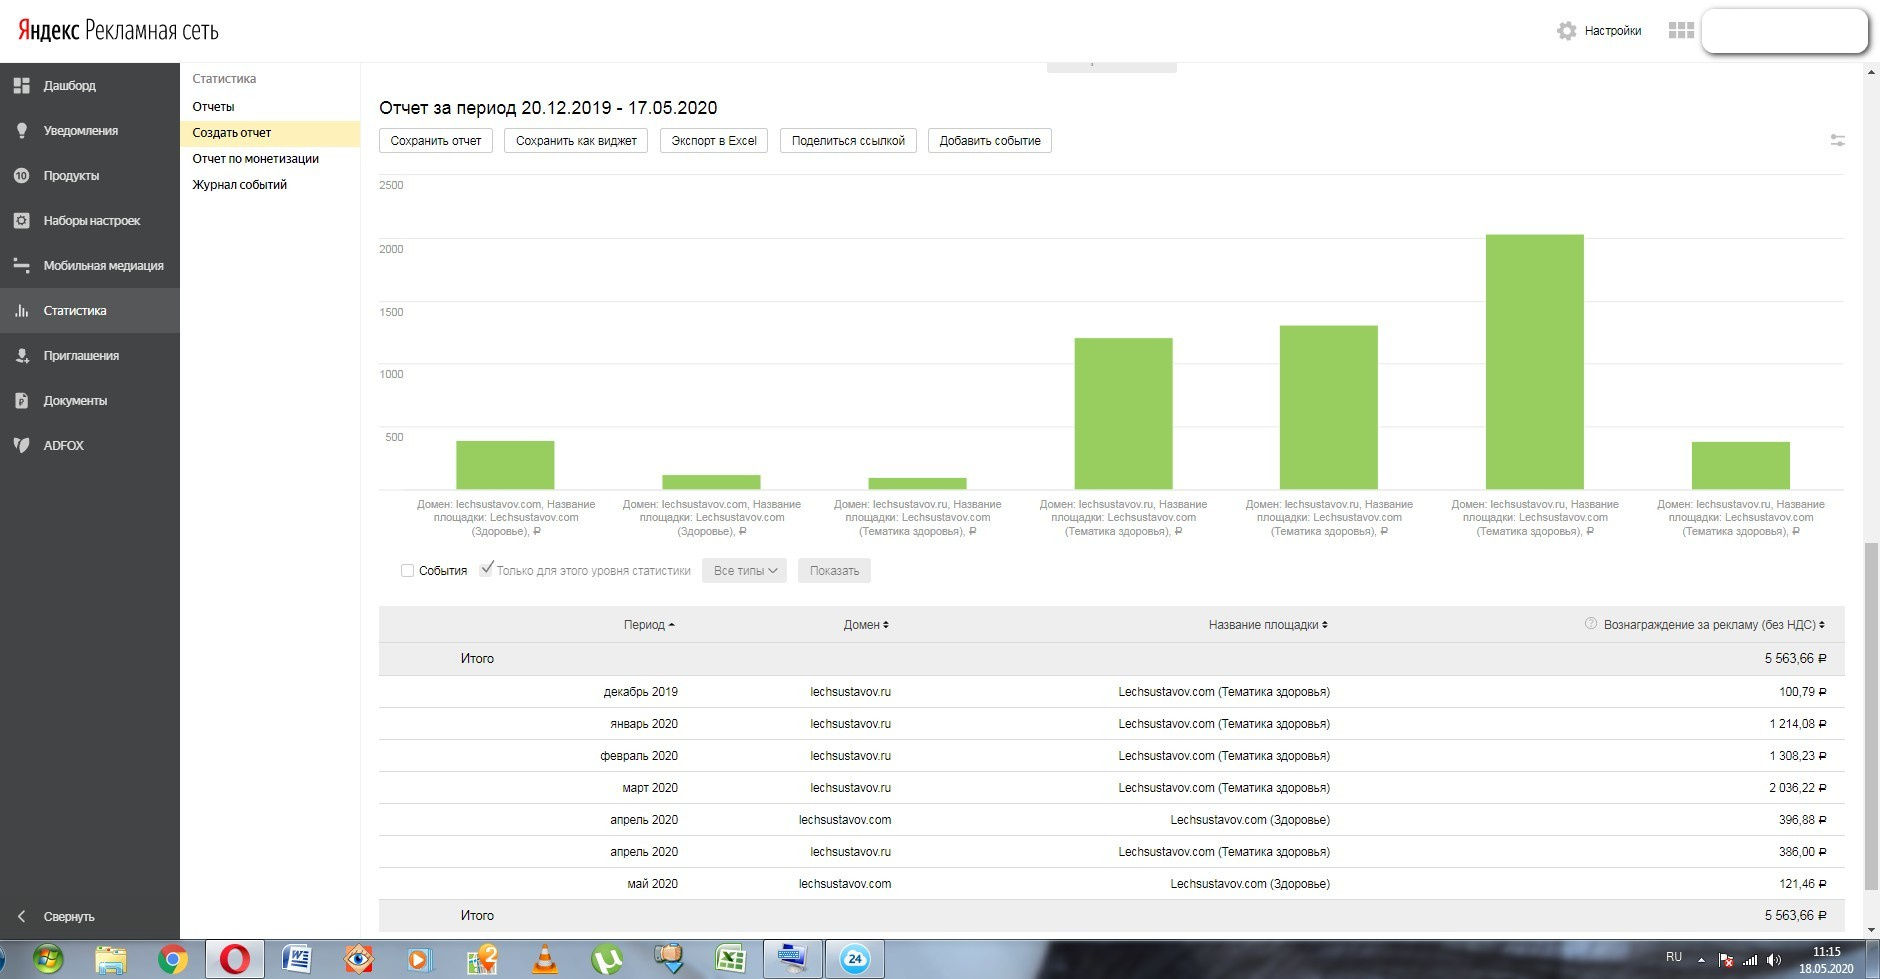Open the Dashboard grid icon in sidebar

point(21,86)
